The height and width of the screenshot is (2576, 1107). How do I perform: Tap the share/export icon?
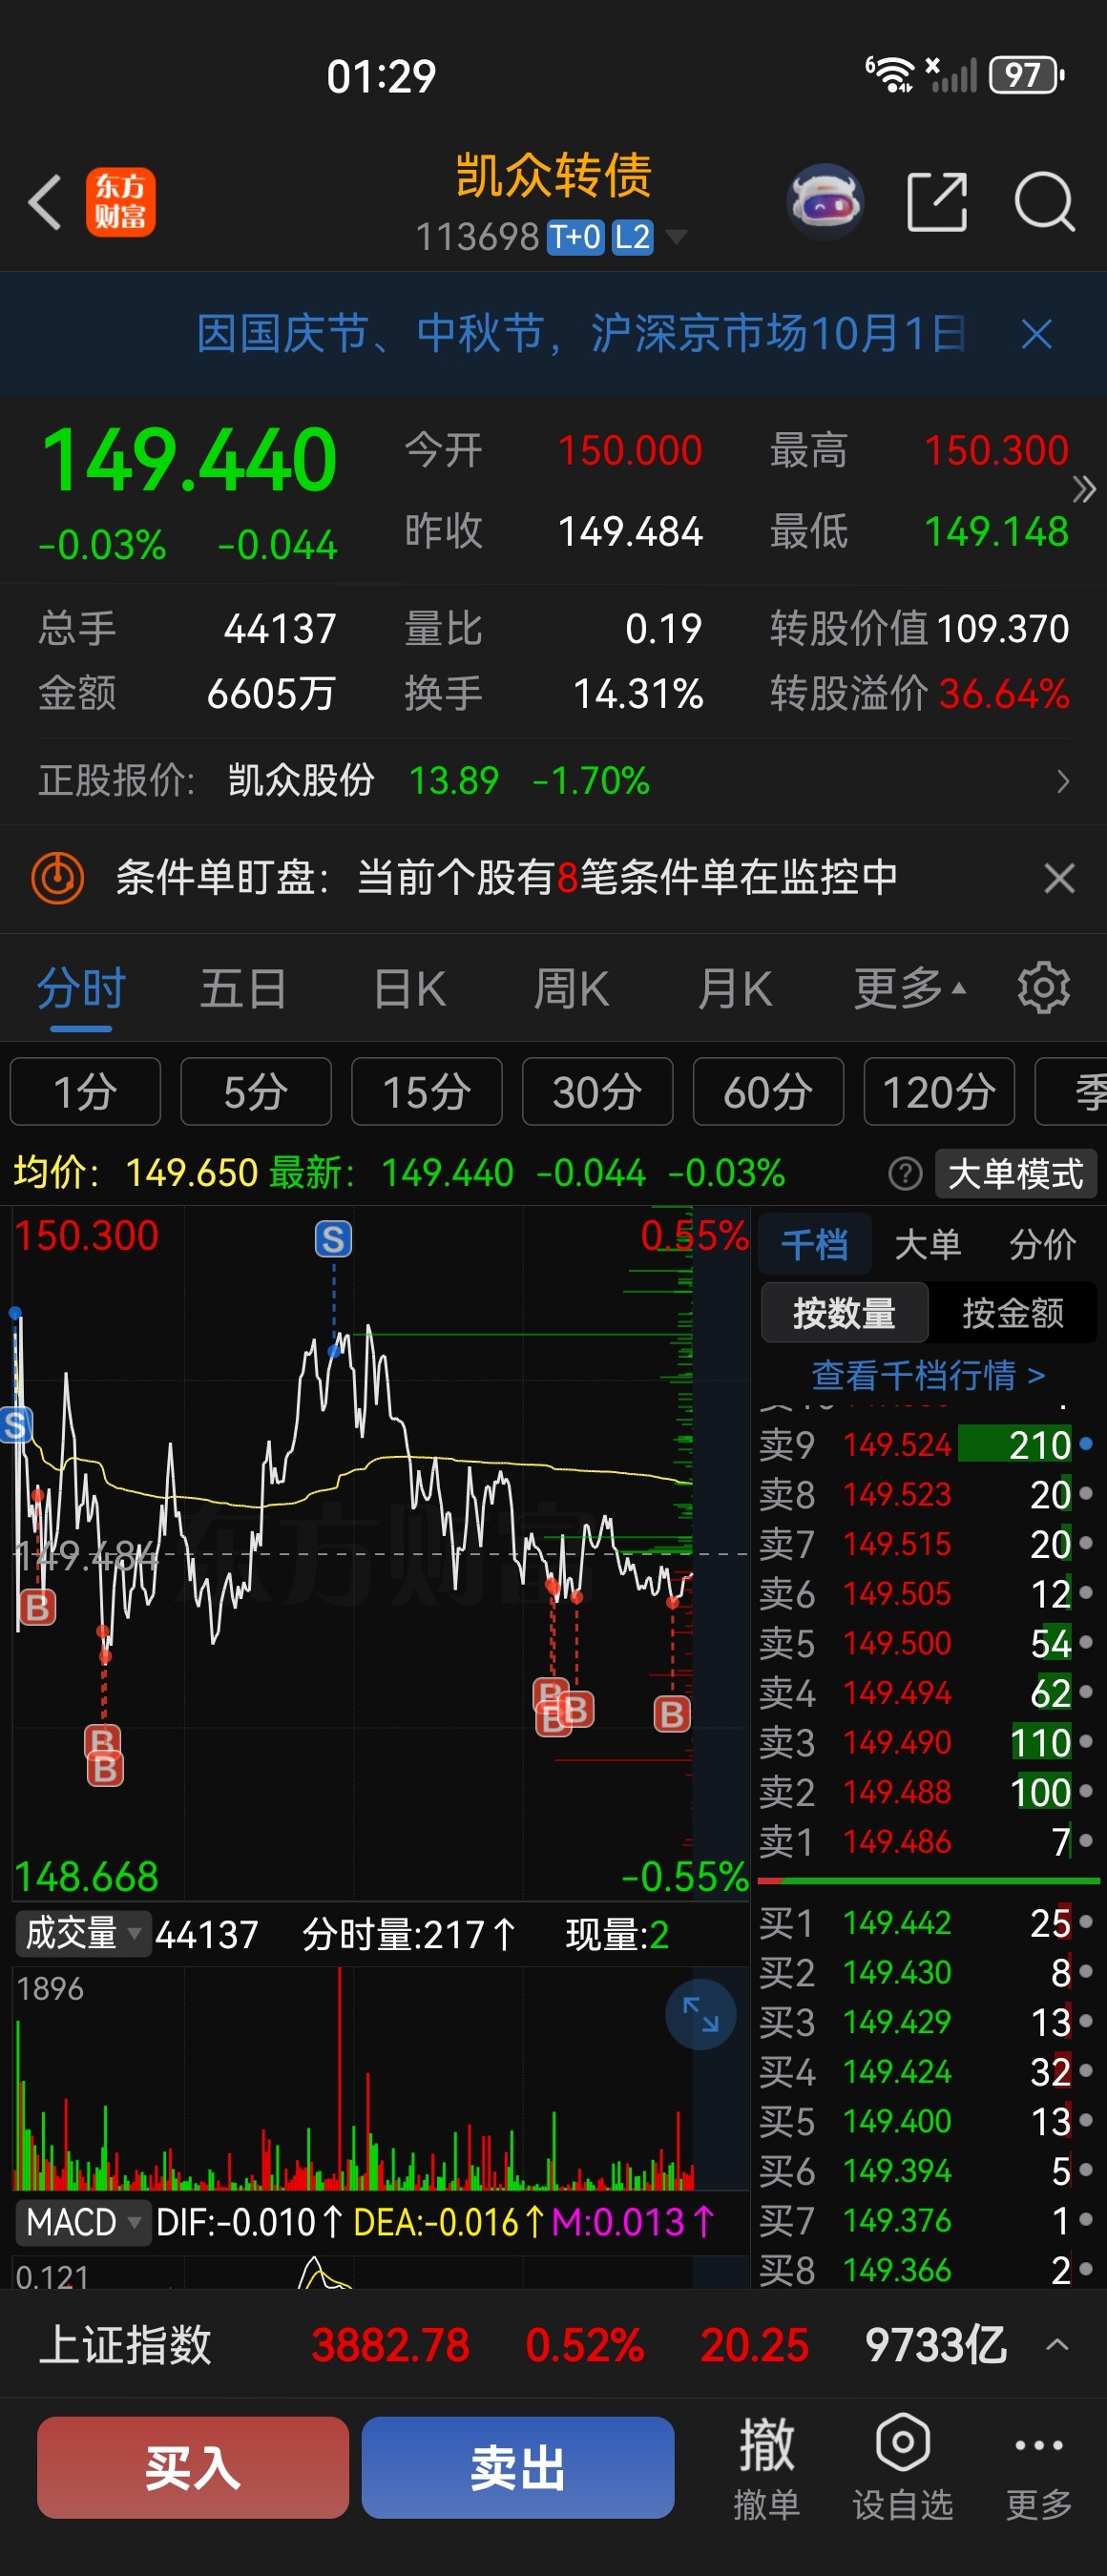(937, 202)
